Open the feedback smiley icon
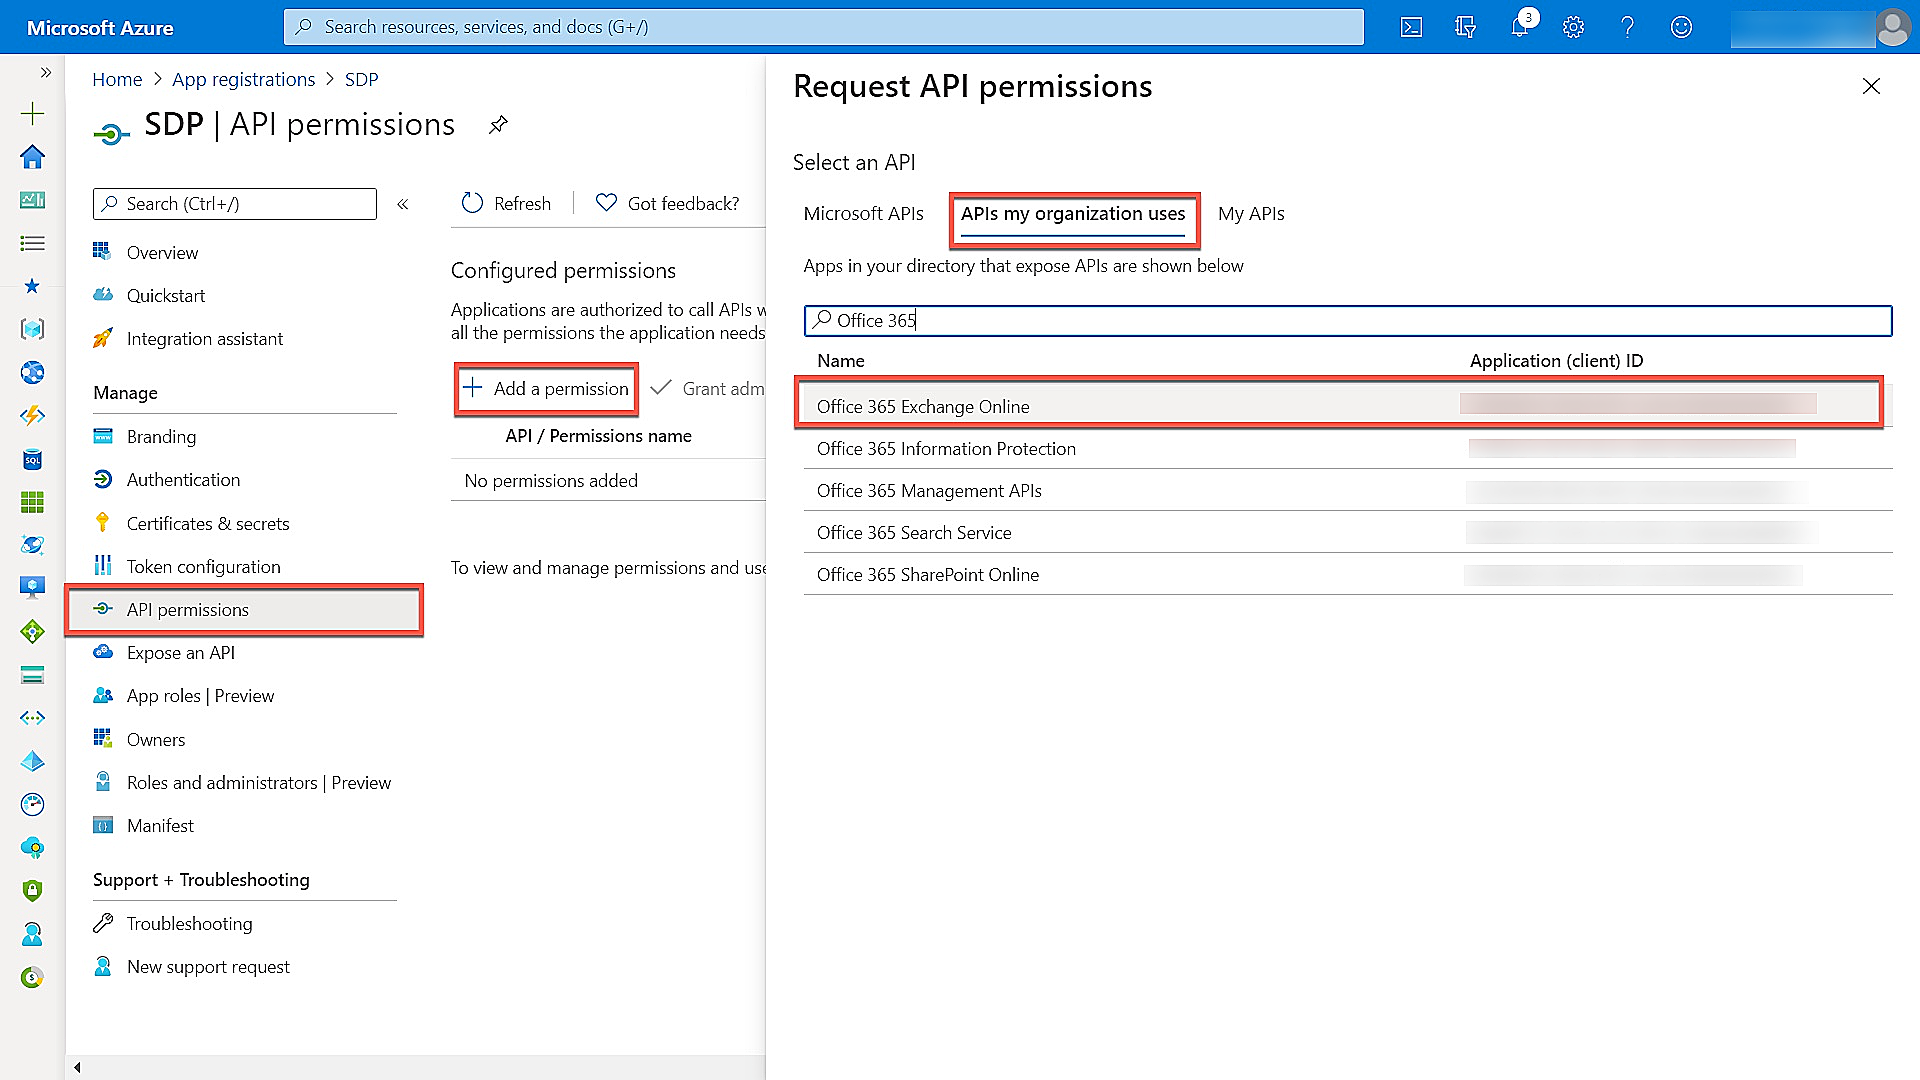Image resolution: width=1920 pixels, height=1080 pixels. pos(1681,27)
